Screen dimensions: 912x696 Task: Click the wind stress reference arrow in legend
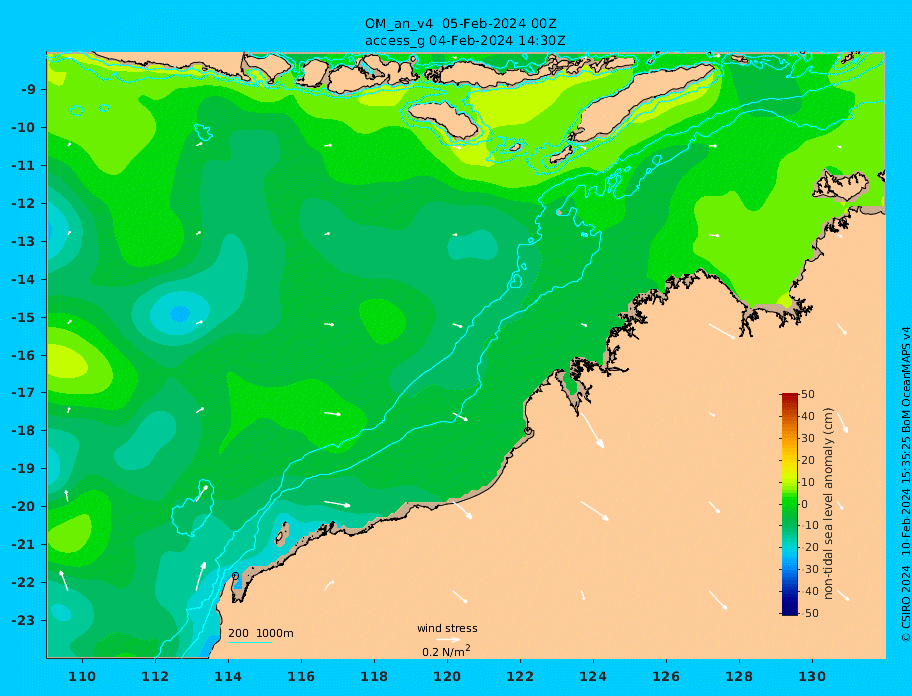(x=448, y=640)
